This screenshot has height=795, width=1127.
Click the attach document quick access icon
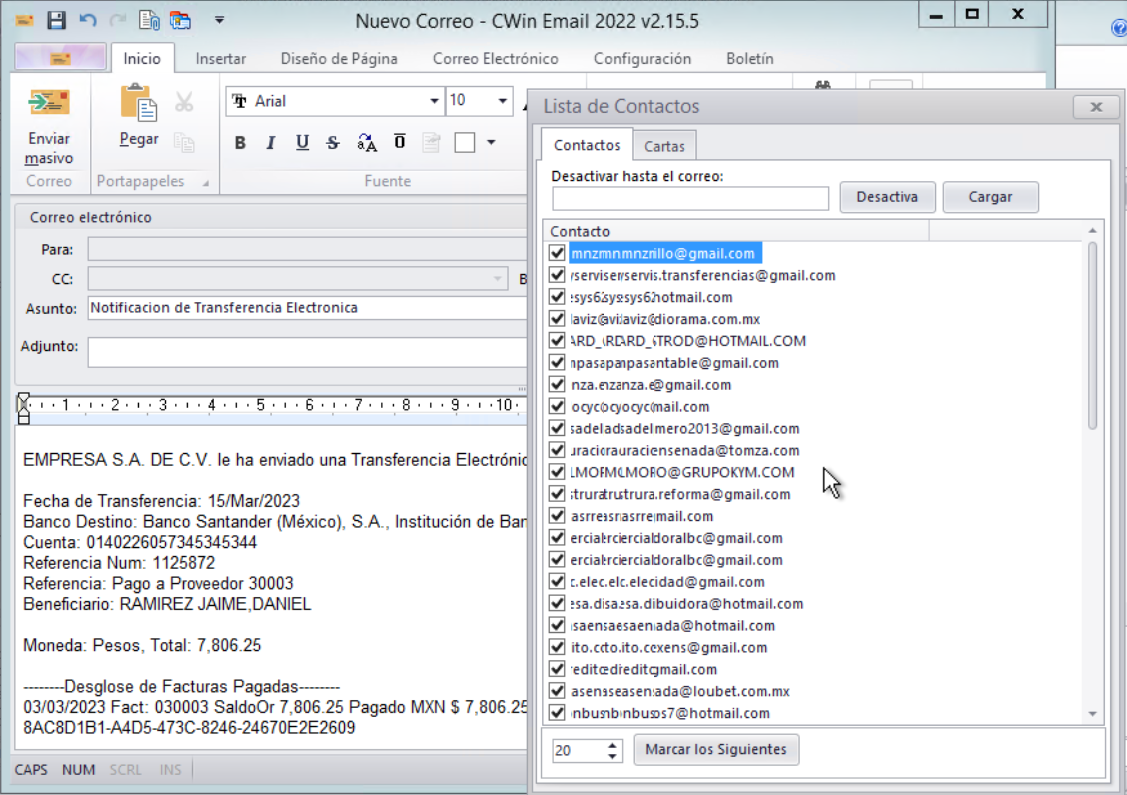pos(149,20)
